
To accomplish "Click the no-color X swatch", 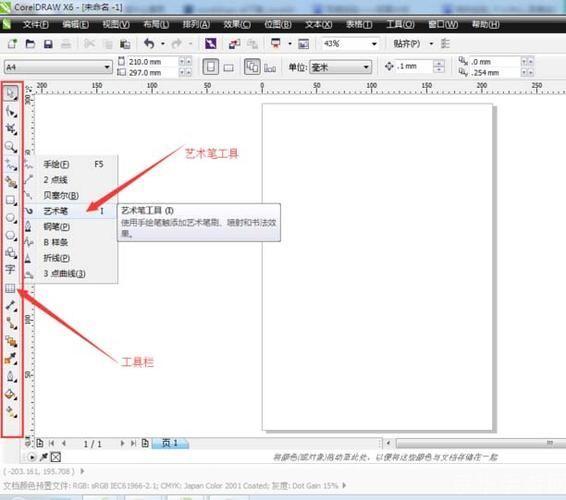I will [x=56, y=457].
